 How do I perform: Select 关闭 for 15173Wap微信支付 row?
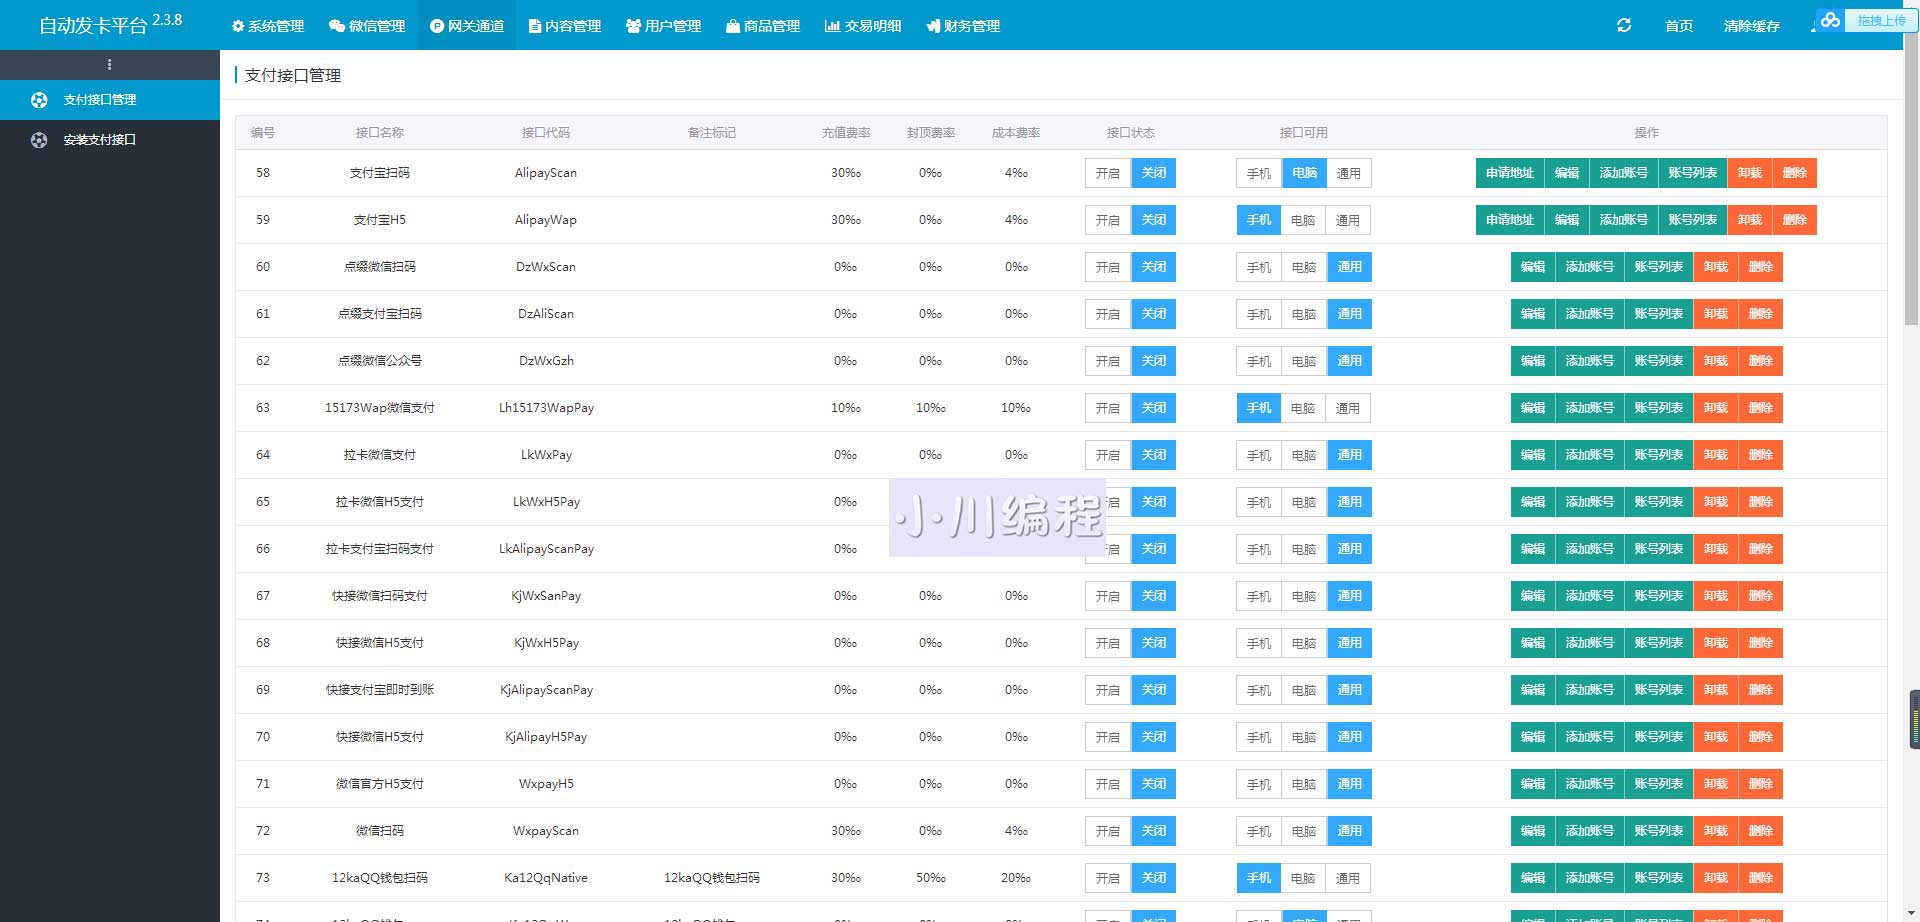(1154, 408)
